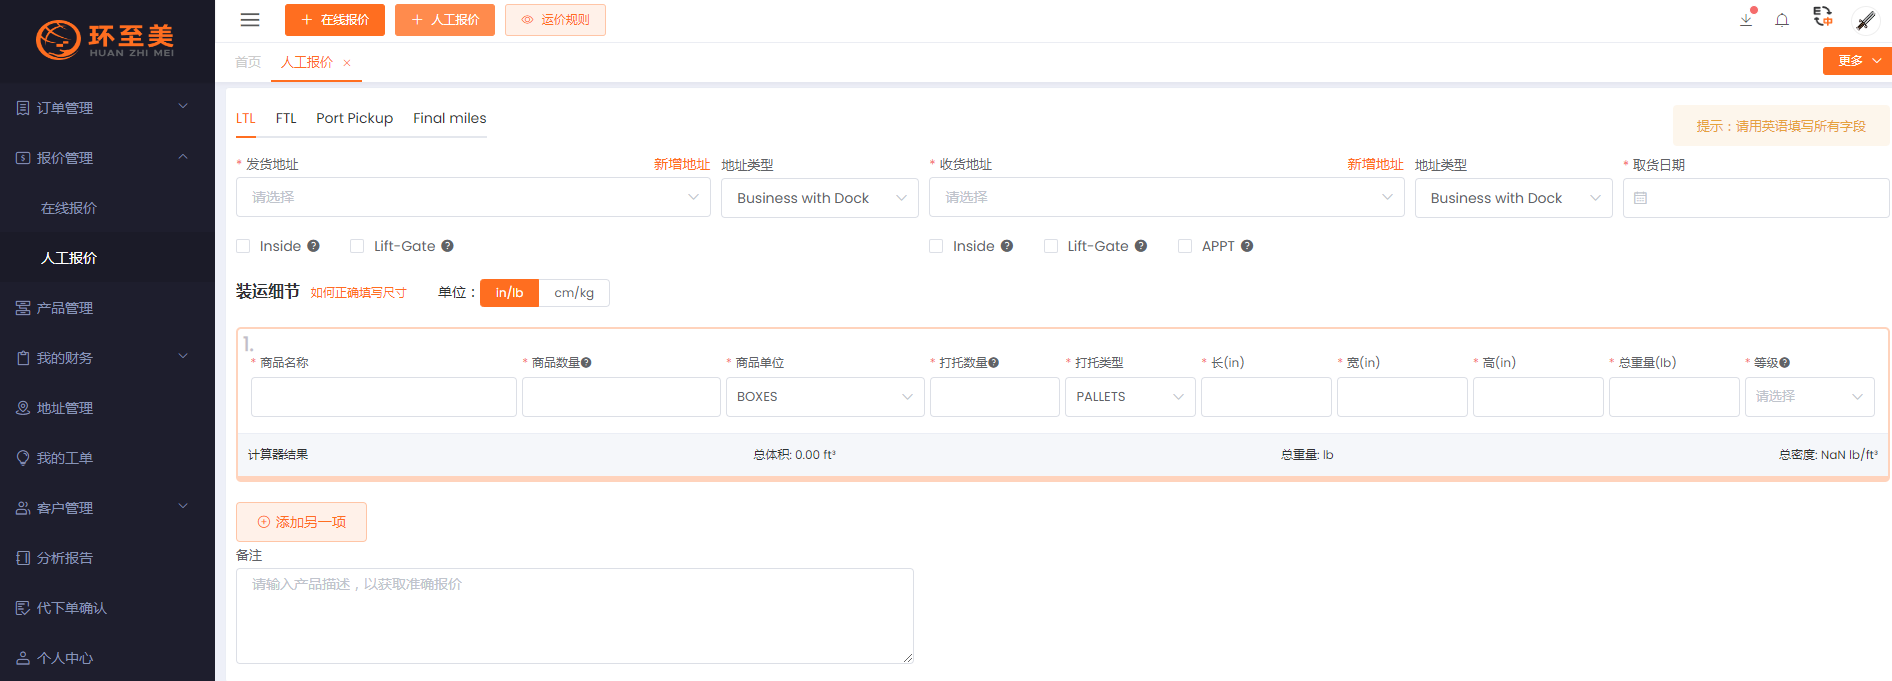
Task: Check the consignee Lift-Gate checkbox
Action: click(x=1051, y=246)
